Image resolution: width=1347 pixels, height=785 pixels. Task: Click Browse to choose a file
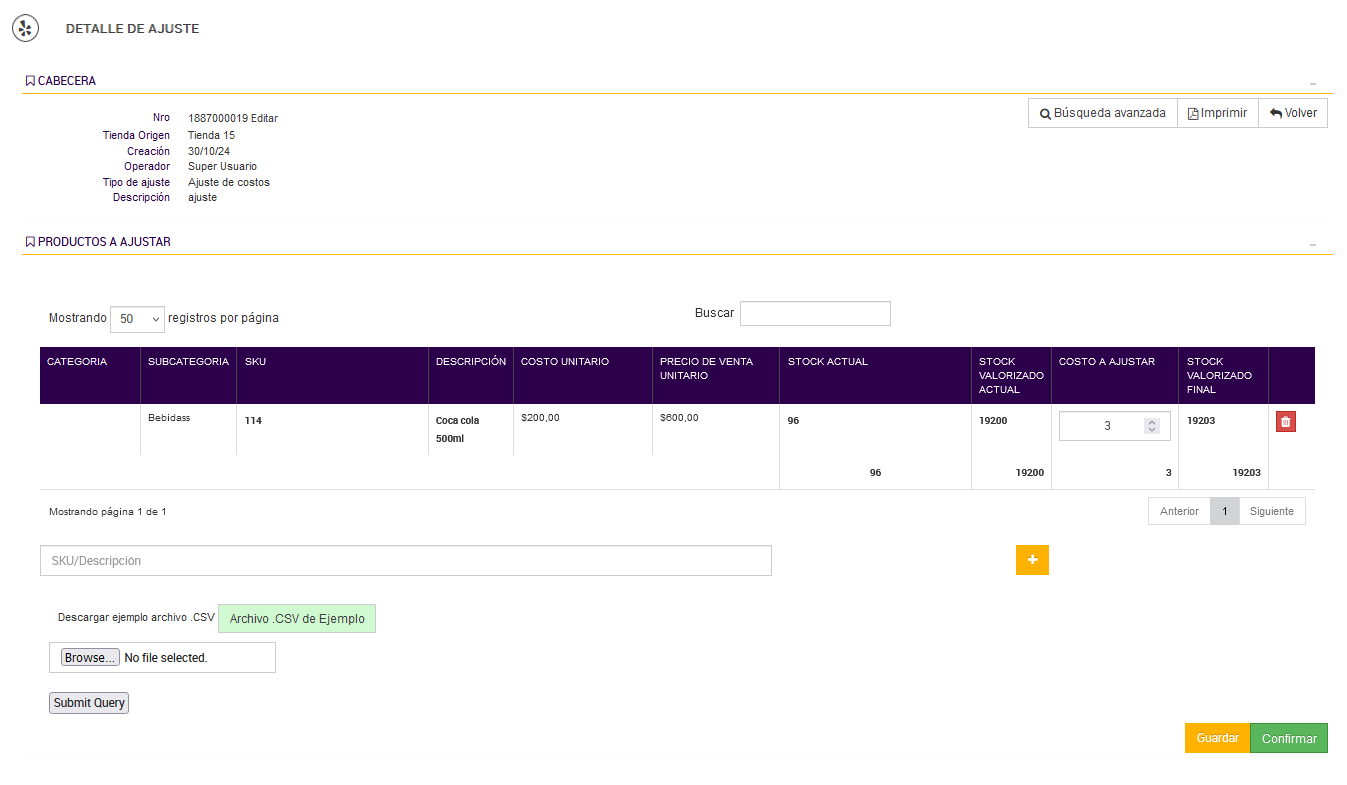click(90, 658)
